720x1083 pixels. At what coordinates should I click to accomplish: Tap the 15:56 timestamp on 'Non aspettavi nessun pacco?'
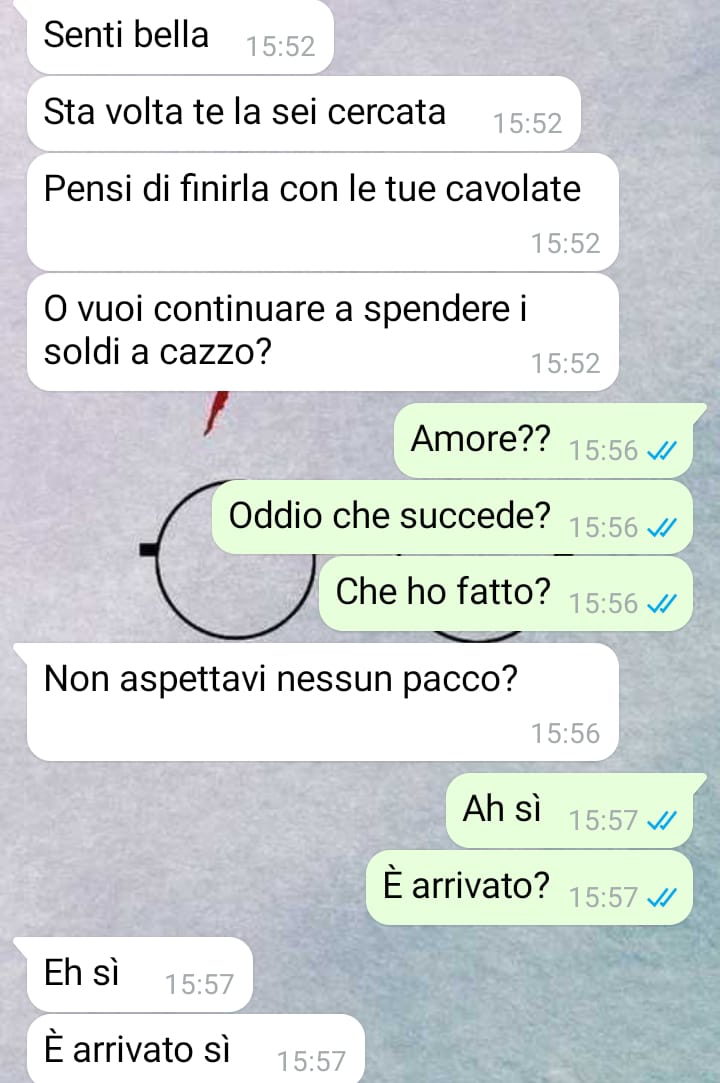pos(565,734)
